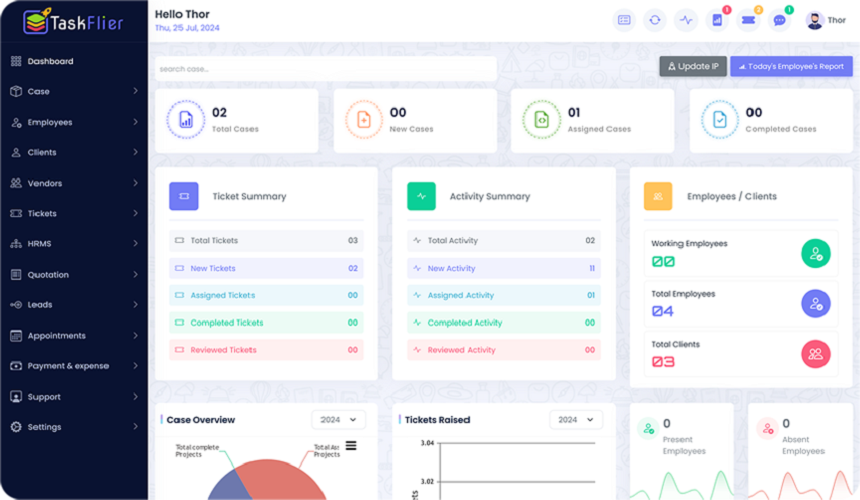Expand the Case submenu chevron

[x=135, y=91]
